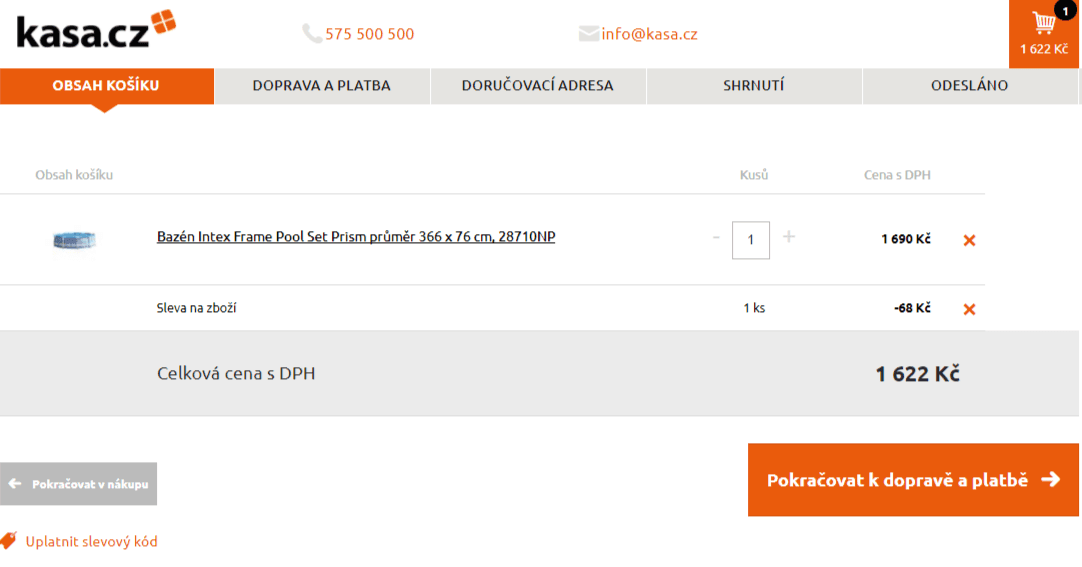Screen dimensions: 1082x567
Task: Click the pool product thumbnail image
Action: click(x=75, y=240)
